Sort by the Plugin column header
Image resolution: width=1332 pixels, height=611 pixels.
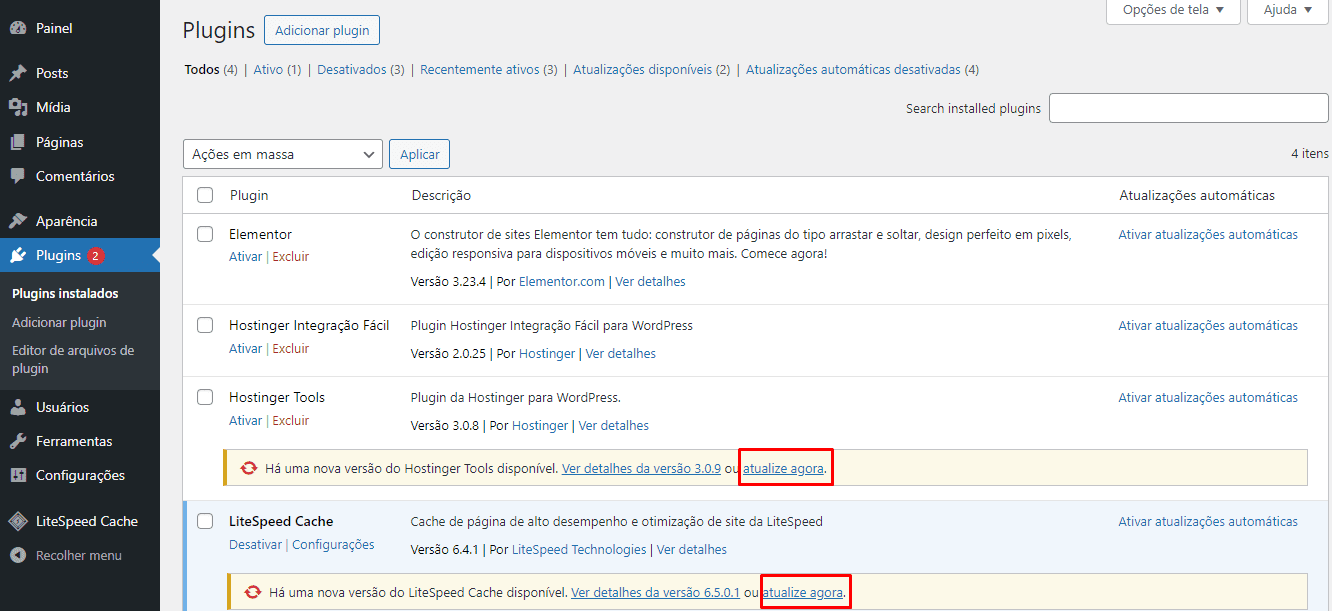point(249,195)
